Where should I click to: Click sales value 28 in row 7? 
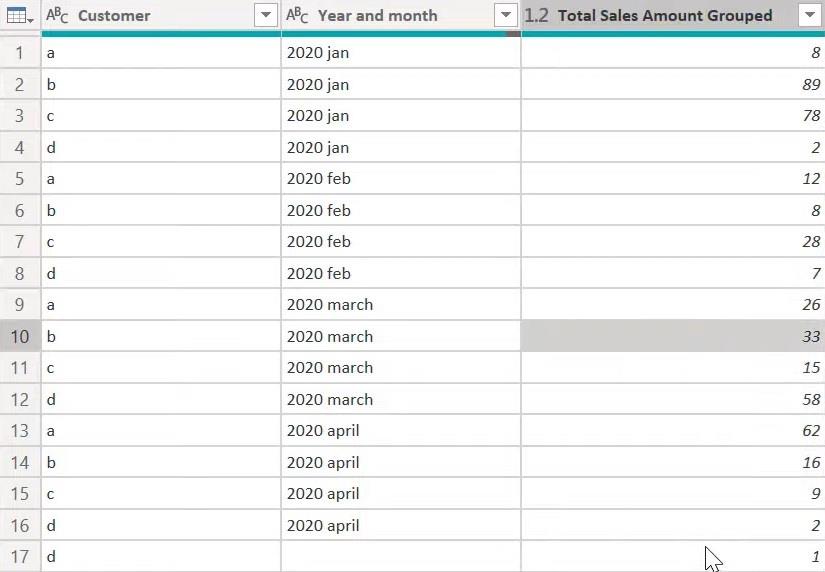(x=673, y=242)
